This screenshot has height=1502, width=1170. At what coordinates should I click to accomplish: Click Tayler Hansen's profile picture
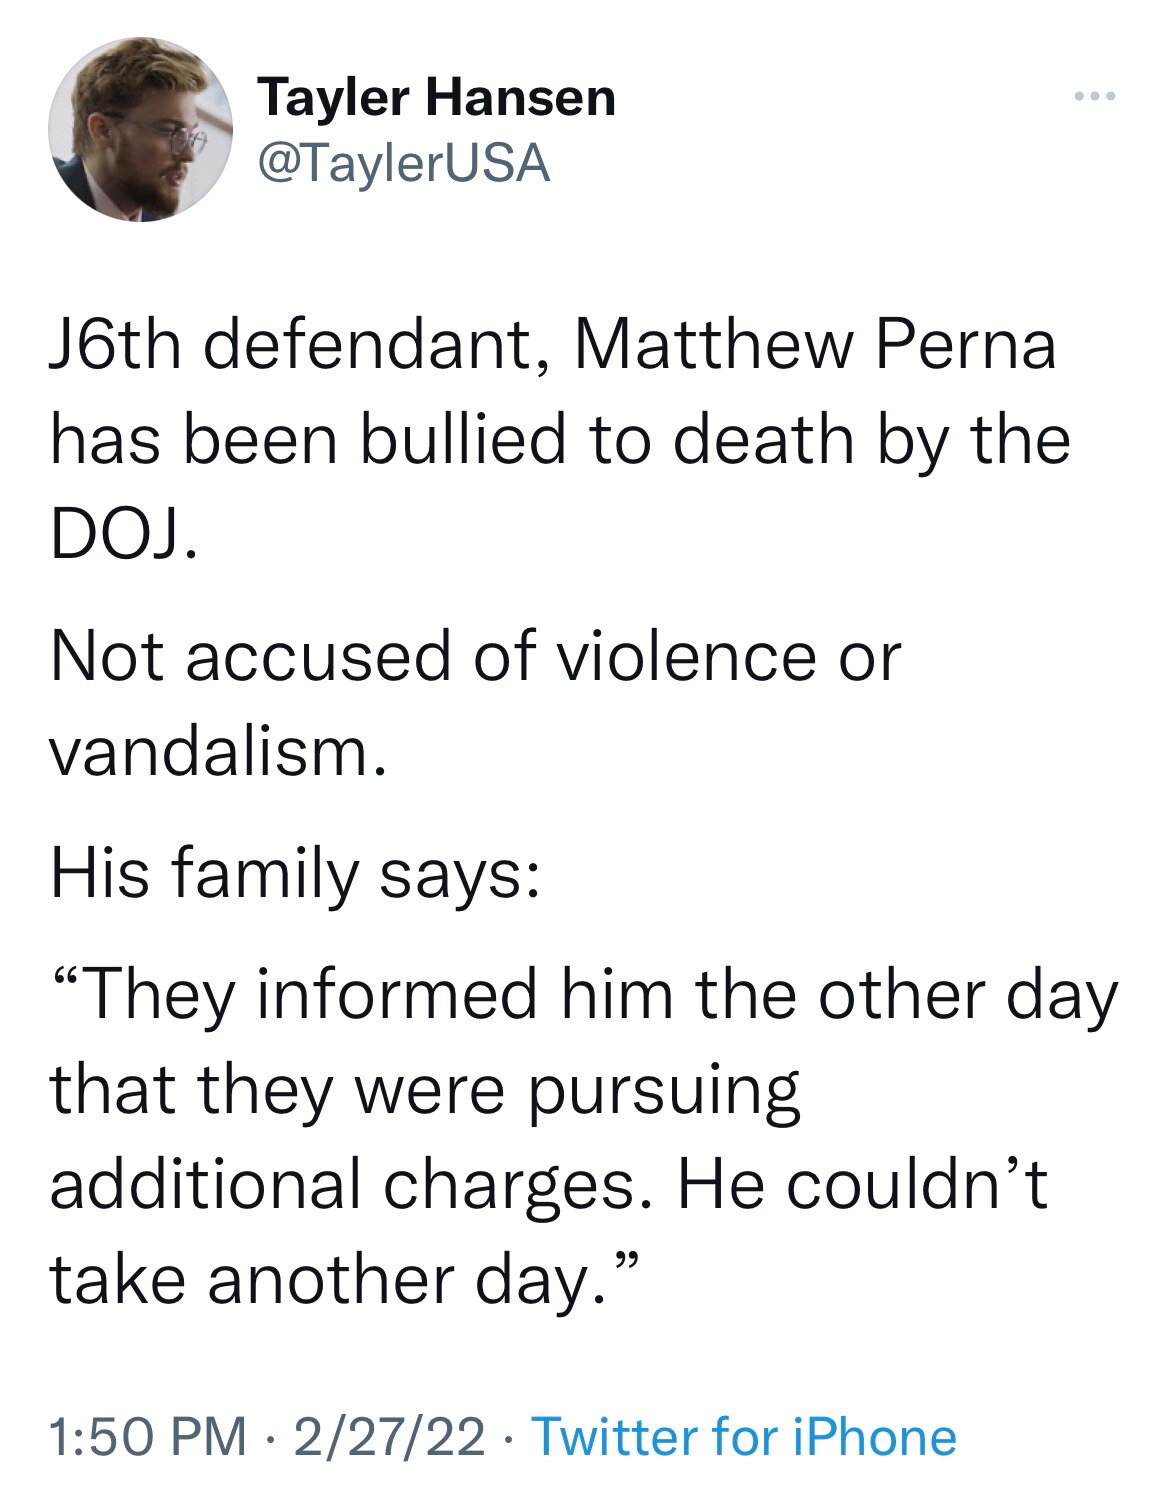click(x=134, y=130)
